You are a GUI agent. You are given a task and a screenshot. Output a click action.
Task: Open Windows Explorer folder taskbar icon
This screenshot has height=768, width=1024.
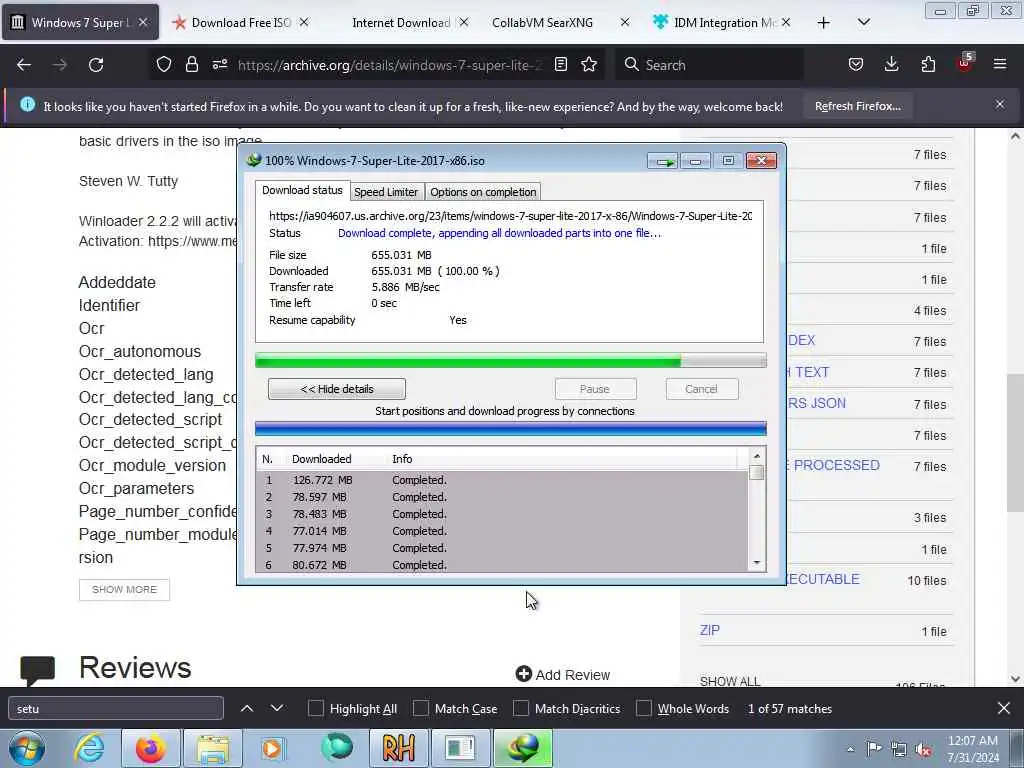[213, 748]
